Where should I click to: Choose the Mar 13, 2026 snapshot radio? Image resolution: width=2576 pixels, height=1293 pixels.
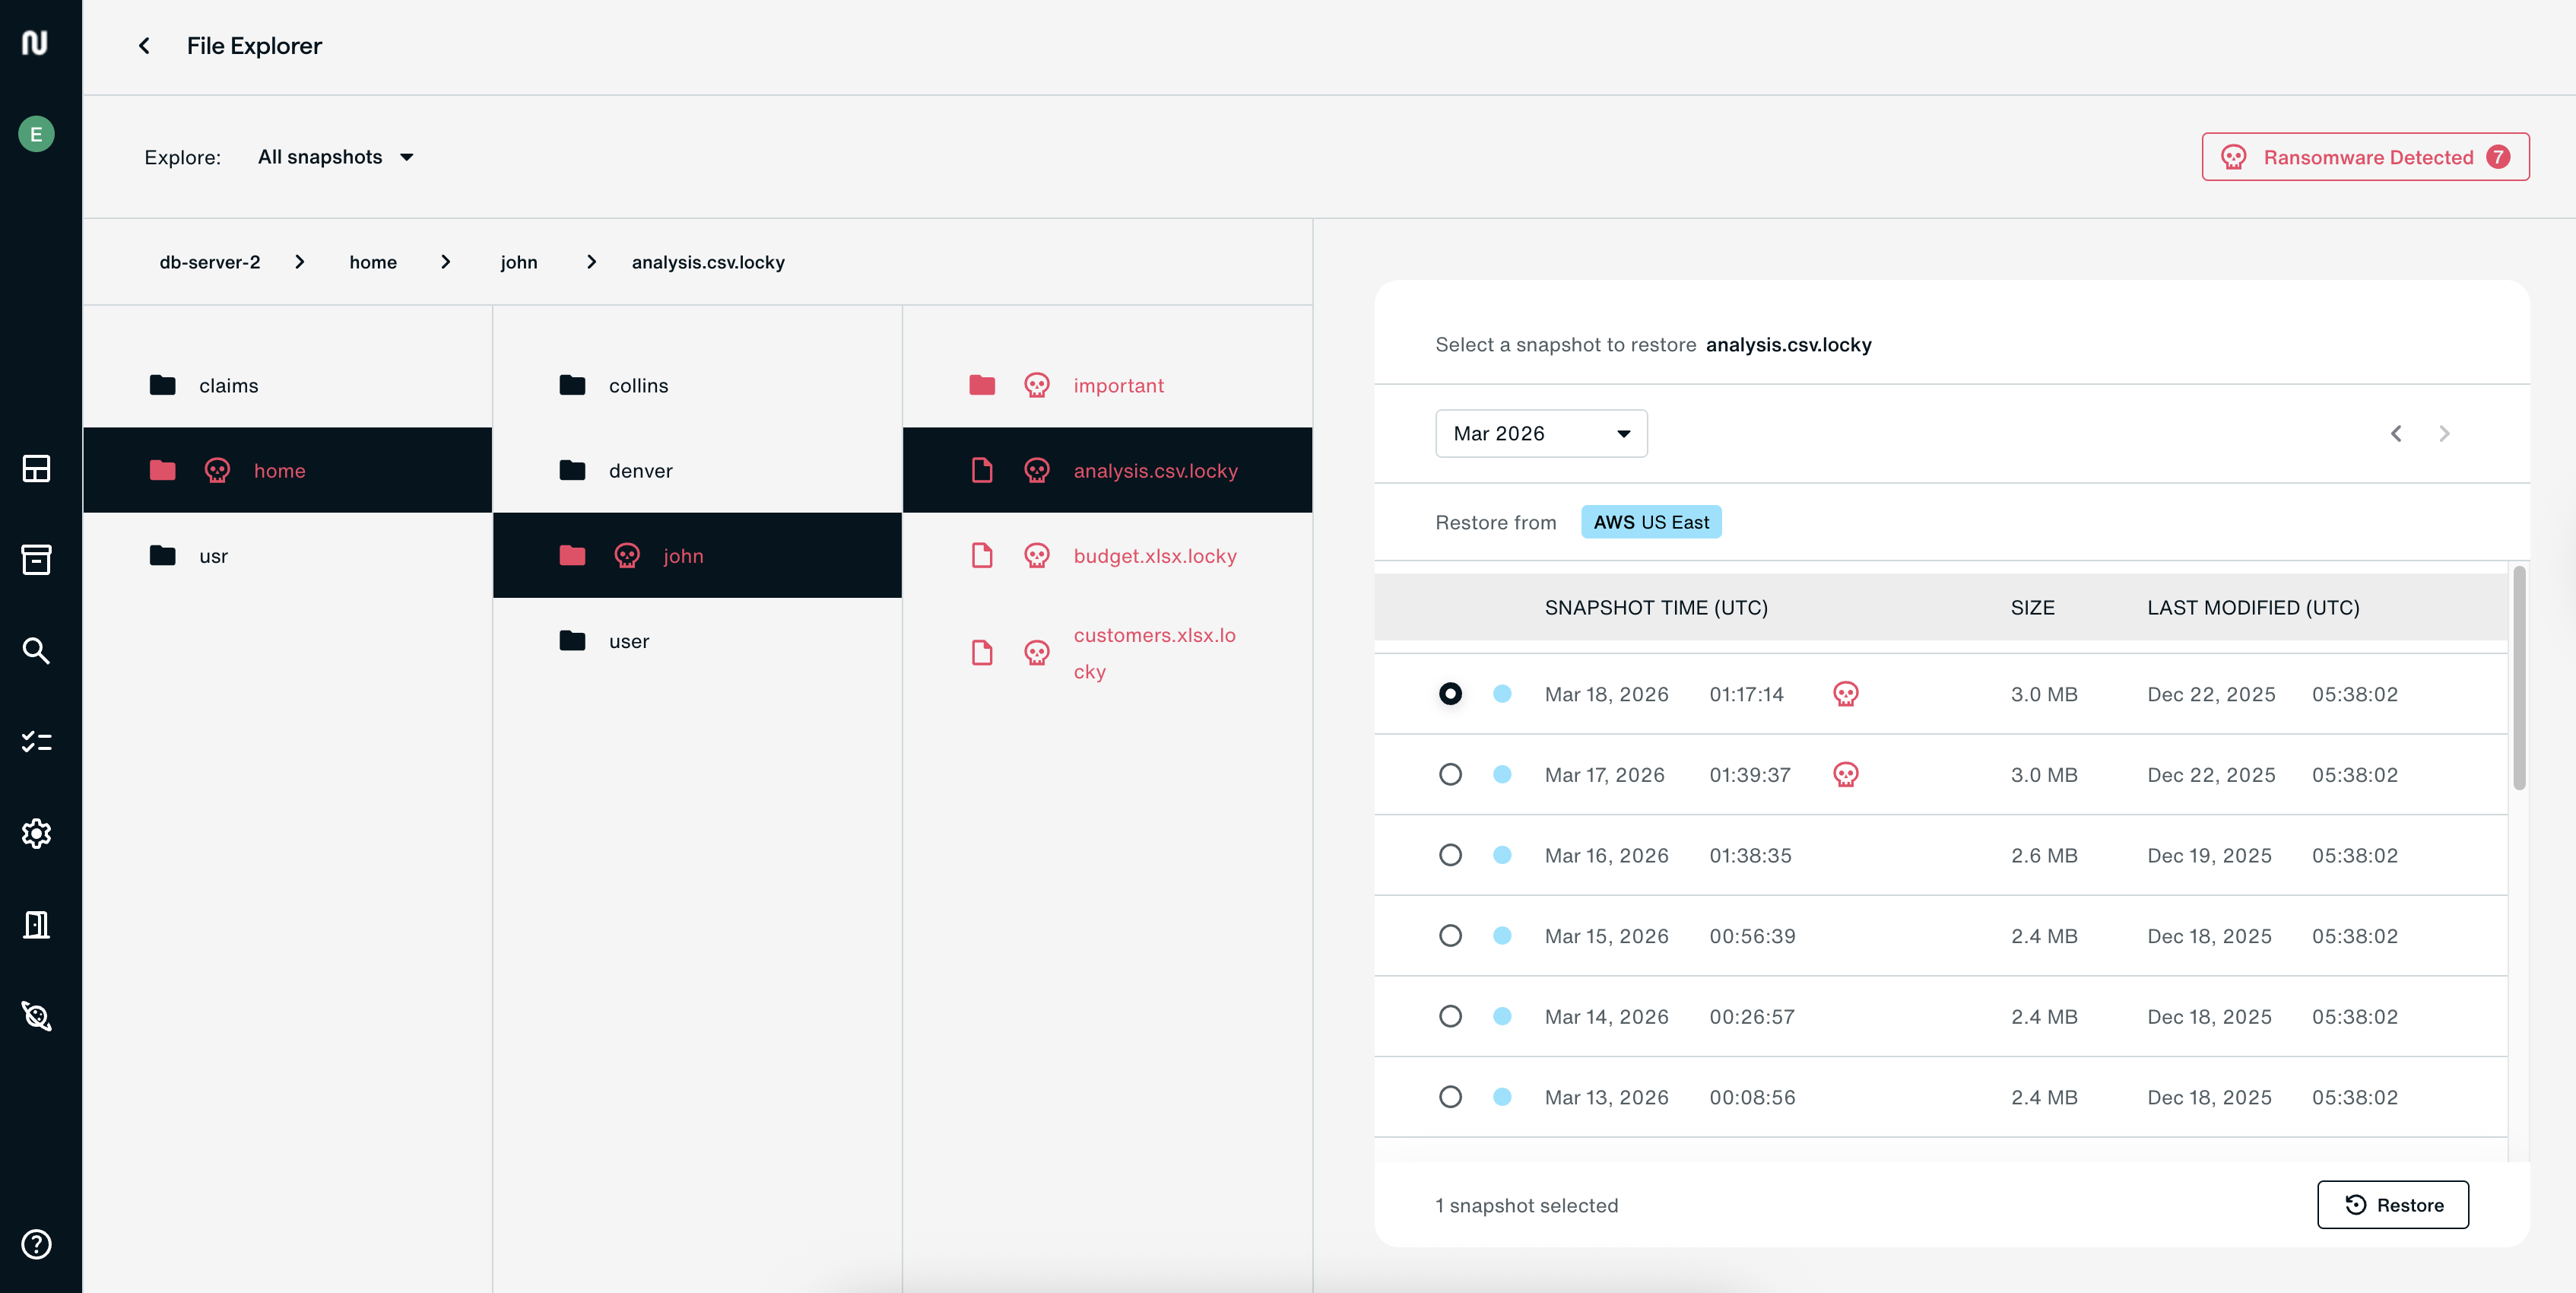(x=1450, y=1097)
